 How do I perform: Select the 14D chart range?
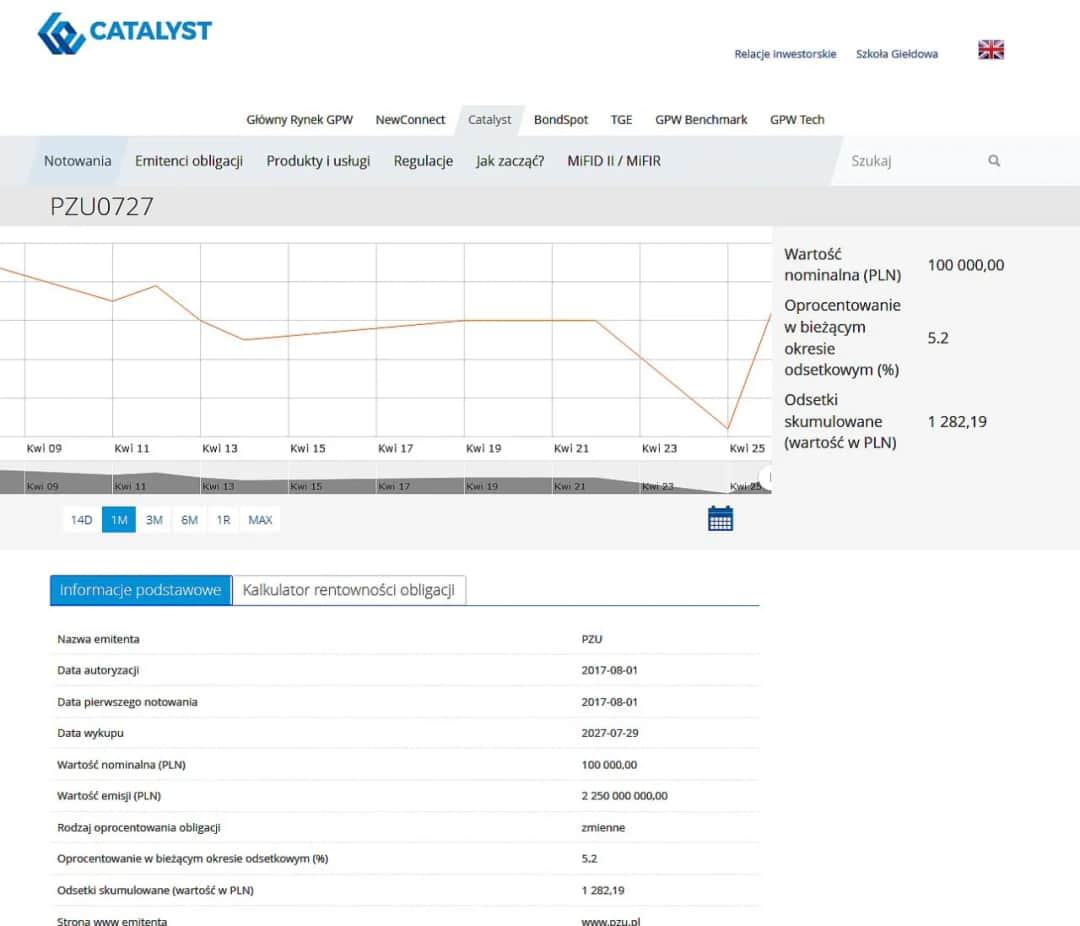pyautogui.click(x=81, y=520)
